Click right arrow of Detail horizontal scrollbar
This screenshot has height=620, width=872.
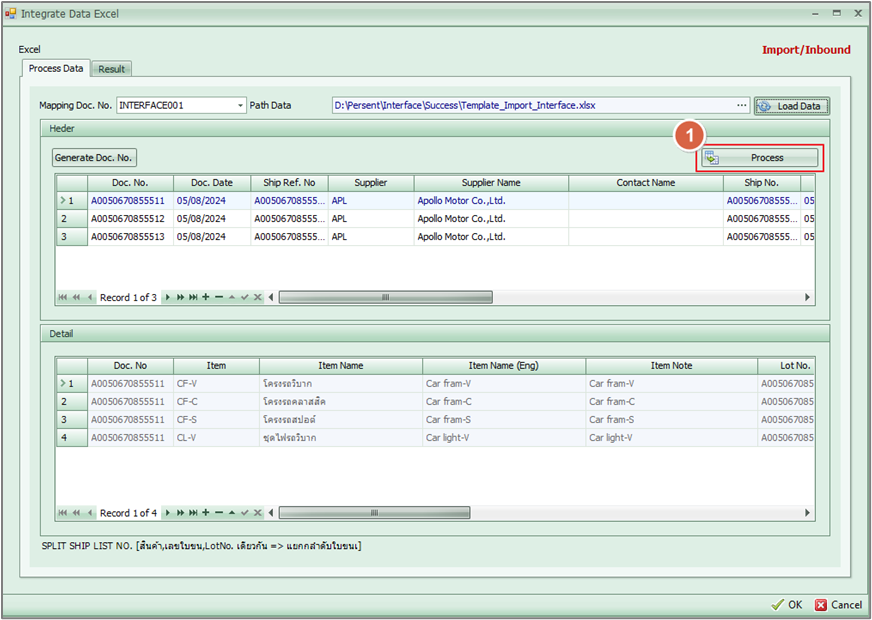pyautogui.click(x=808, y=513)
